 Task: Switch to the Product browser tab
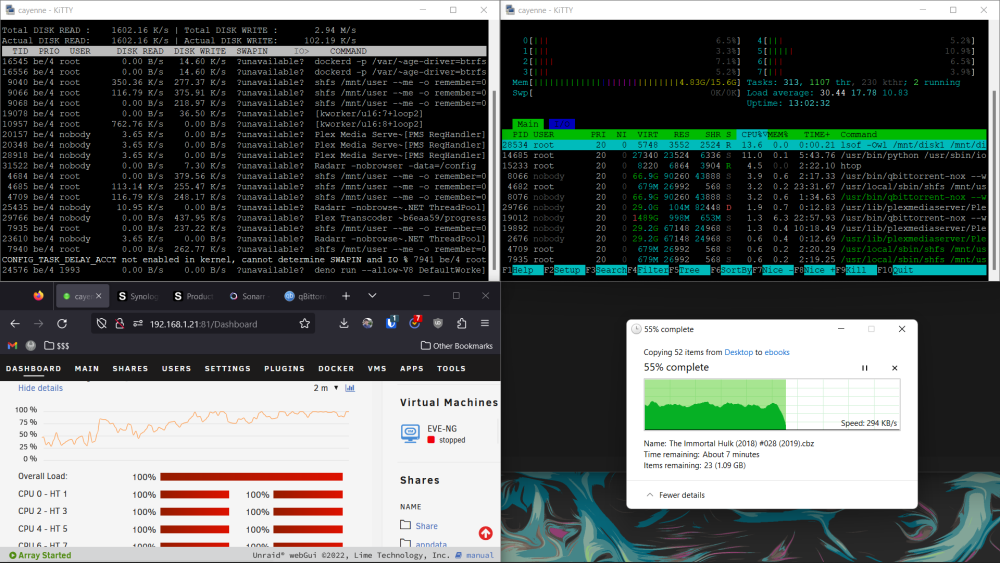click(x=193, y=296)
